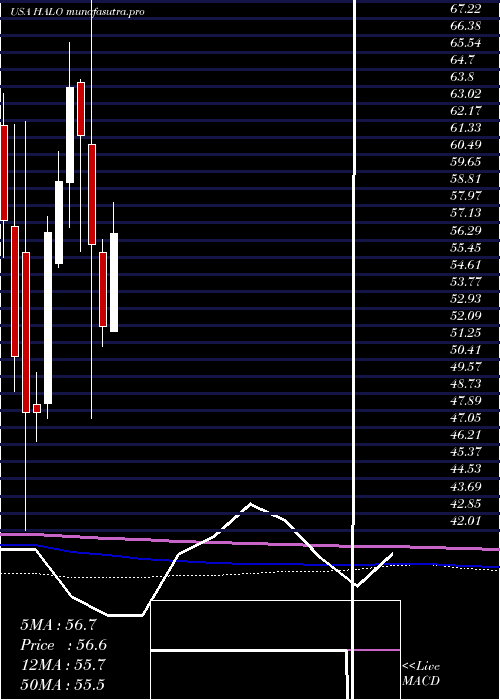
Task: Select the 65.54 price axis label
Action: point(465,42)
